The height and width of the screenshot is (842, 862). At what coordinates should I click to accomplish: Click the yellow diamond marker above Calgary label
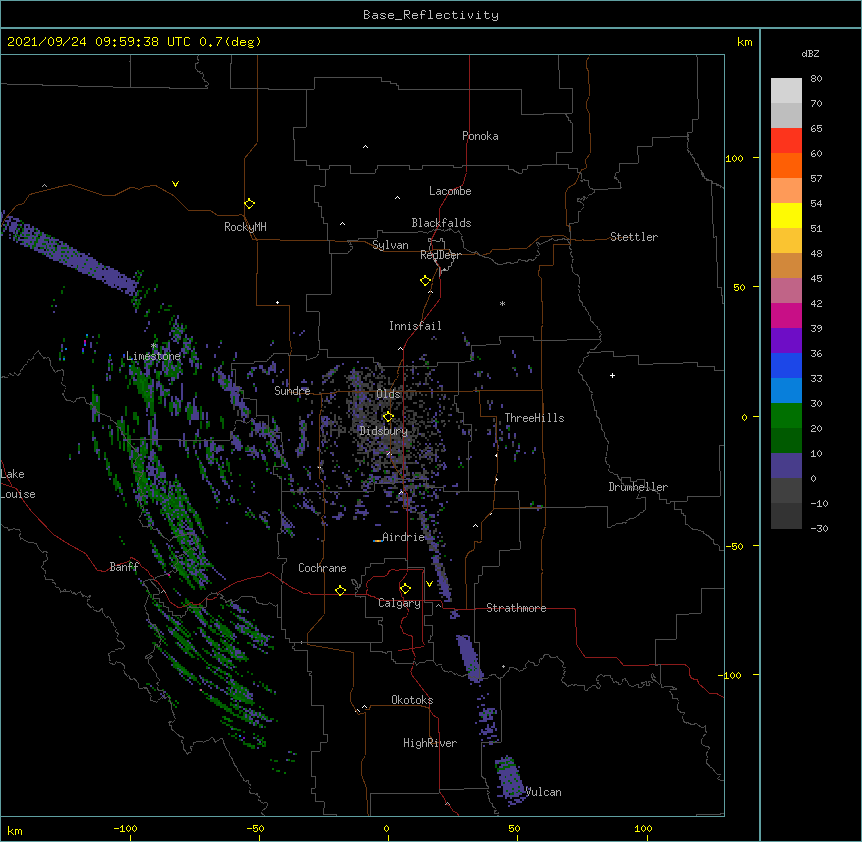tap(405, 589)
